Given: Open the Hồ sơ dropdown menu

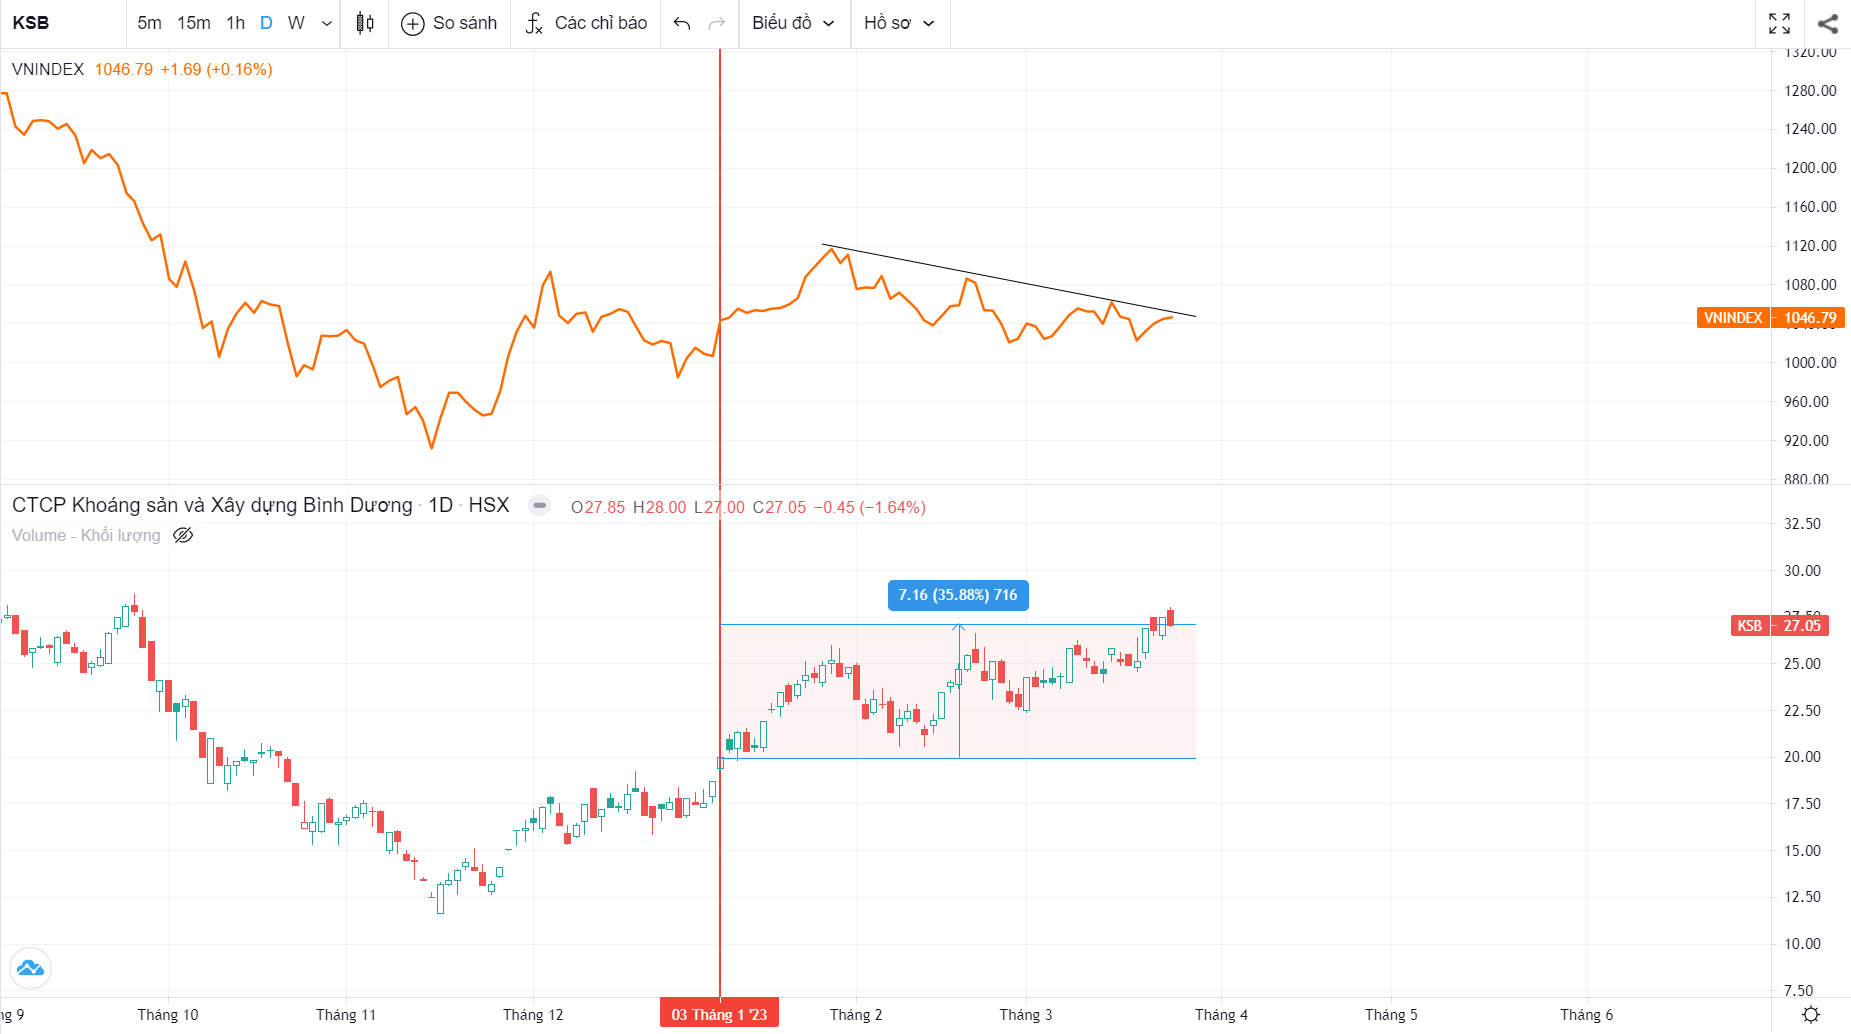Looking at the screenshot, I should coord(899,23).
